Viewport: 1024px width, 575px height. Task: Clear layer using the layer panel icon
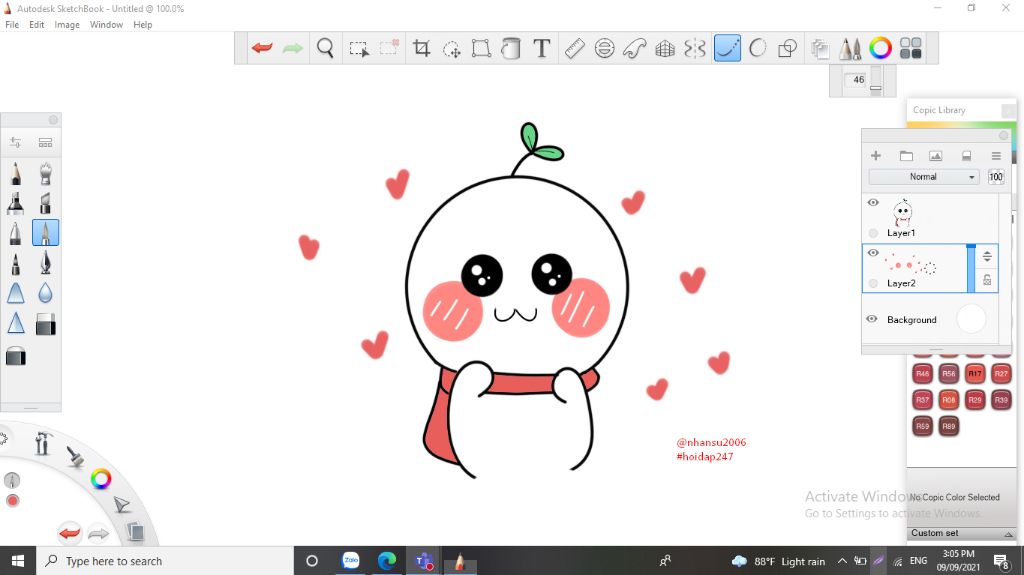coord(966,156)
